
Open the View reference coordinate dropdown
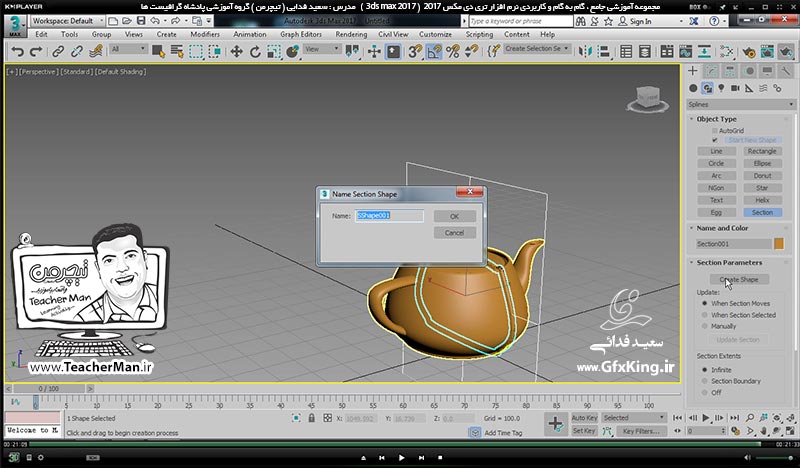pyautogui.click(x=322, y=49)
